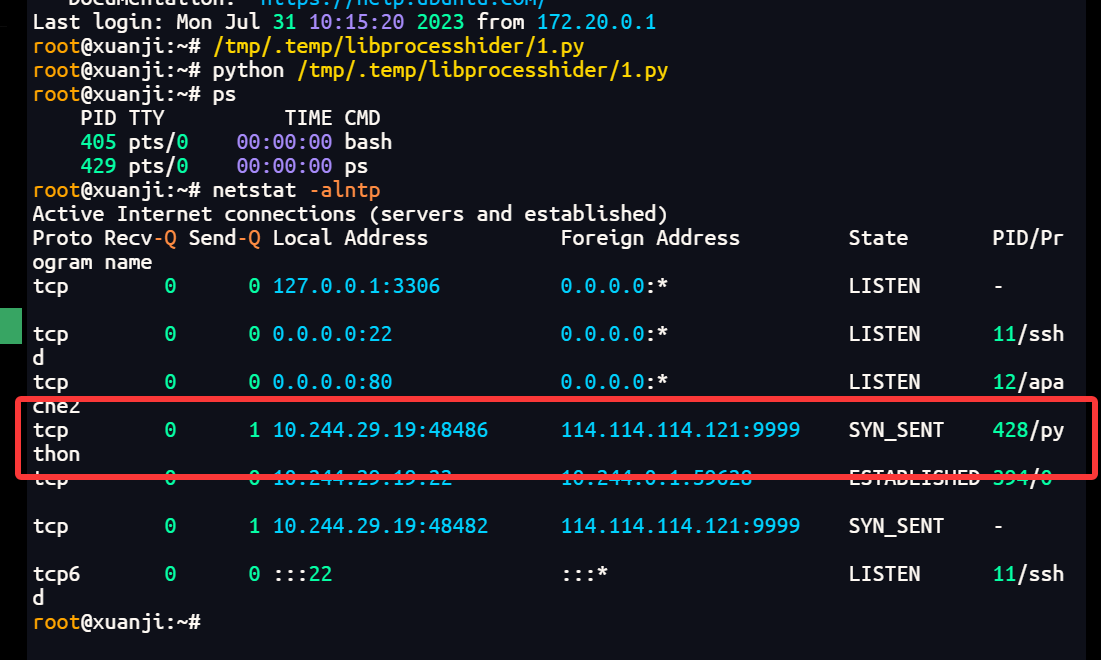Click the 'ps' command at the prompt
Screen dimensions: 1101x660
pyautogui.click(x=224, y=94)
